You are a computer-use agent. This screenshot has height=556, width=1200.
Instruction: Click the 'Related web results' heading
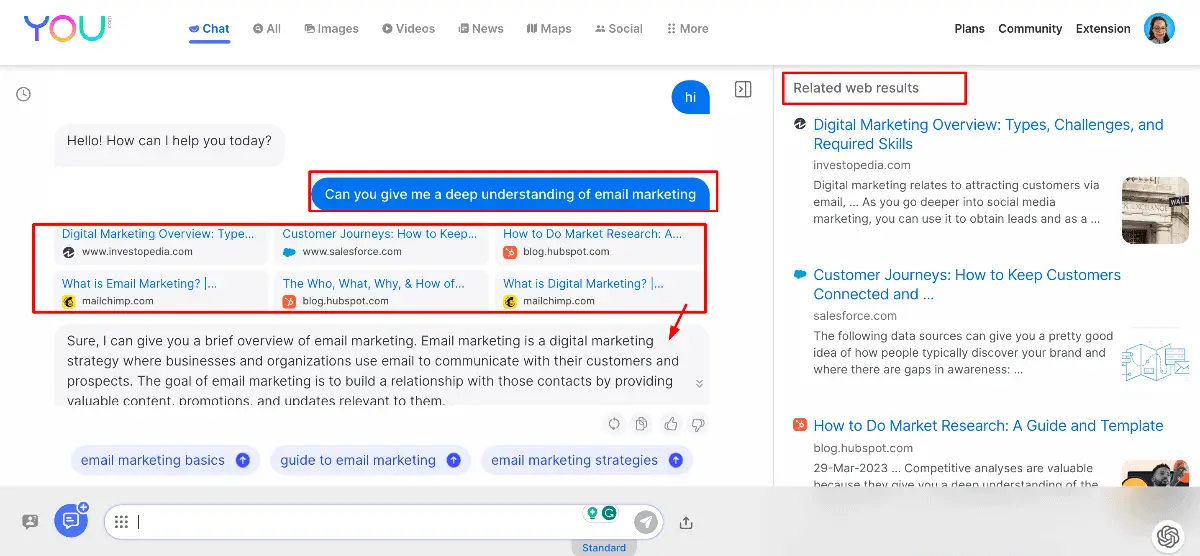(x=856, y=88)
